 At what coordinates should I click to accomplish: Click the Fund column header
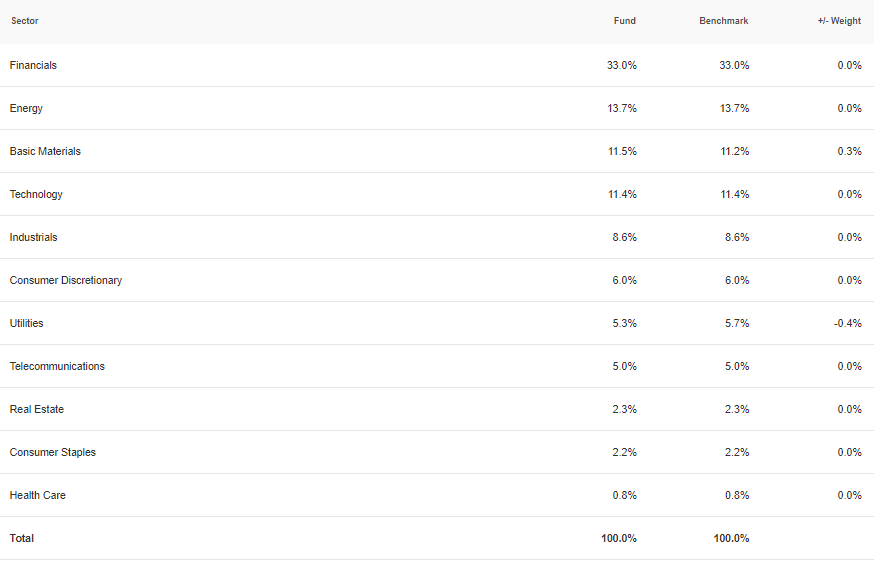[624, 21]
